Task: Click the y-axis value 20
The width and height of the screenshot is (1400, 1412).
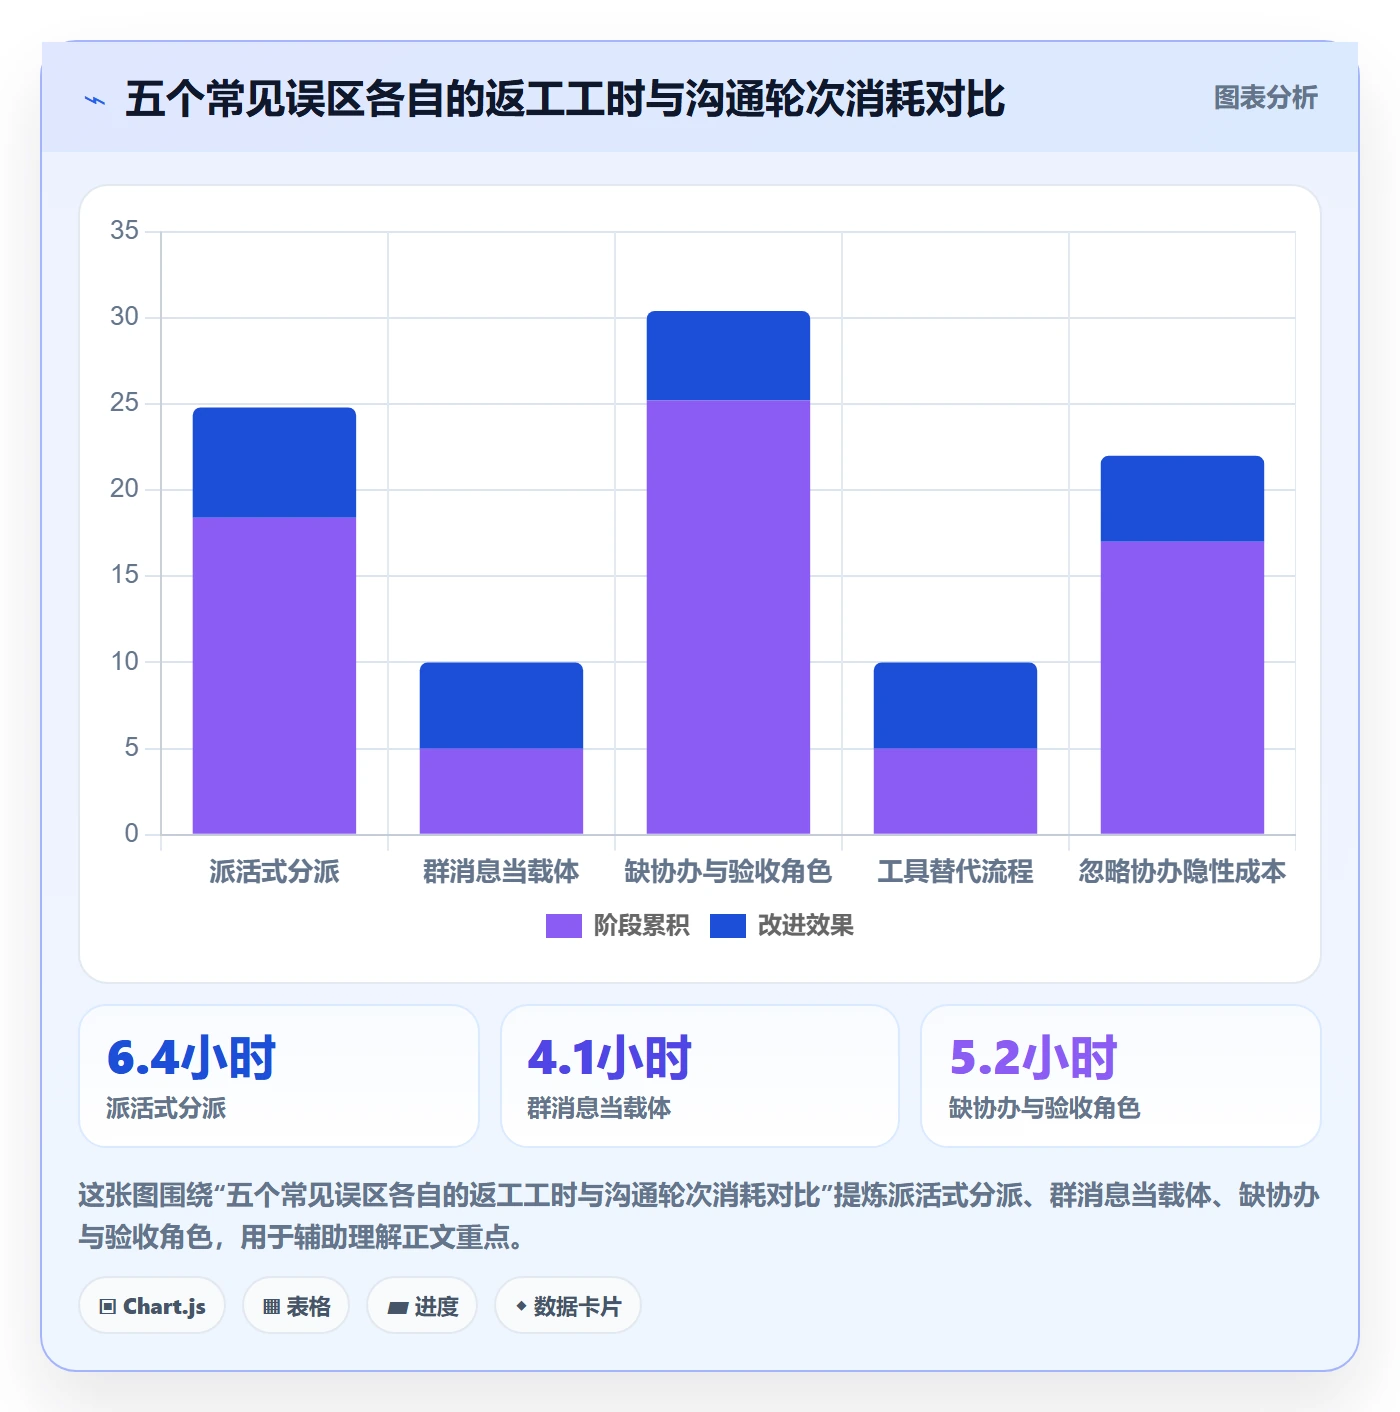Action: 125,489
